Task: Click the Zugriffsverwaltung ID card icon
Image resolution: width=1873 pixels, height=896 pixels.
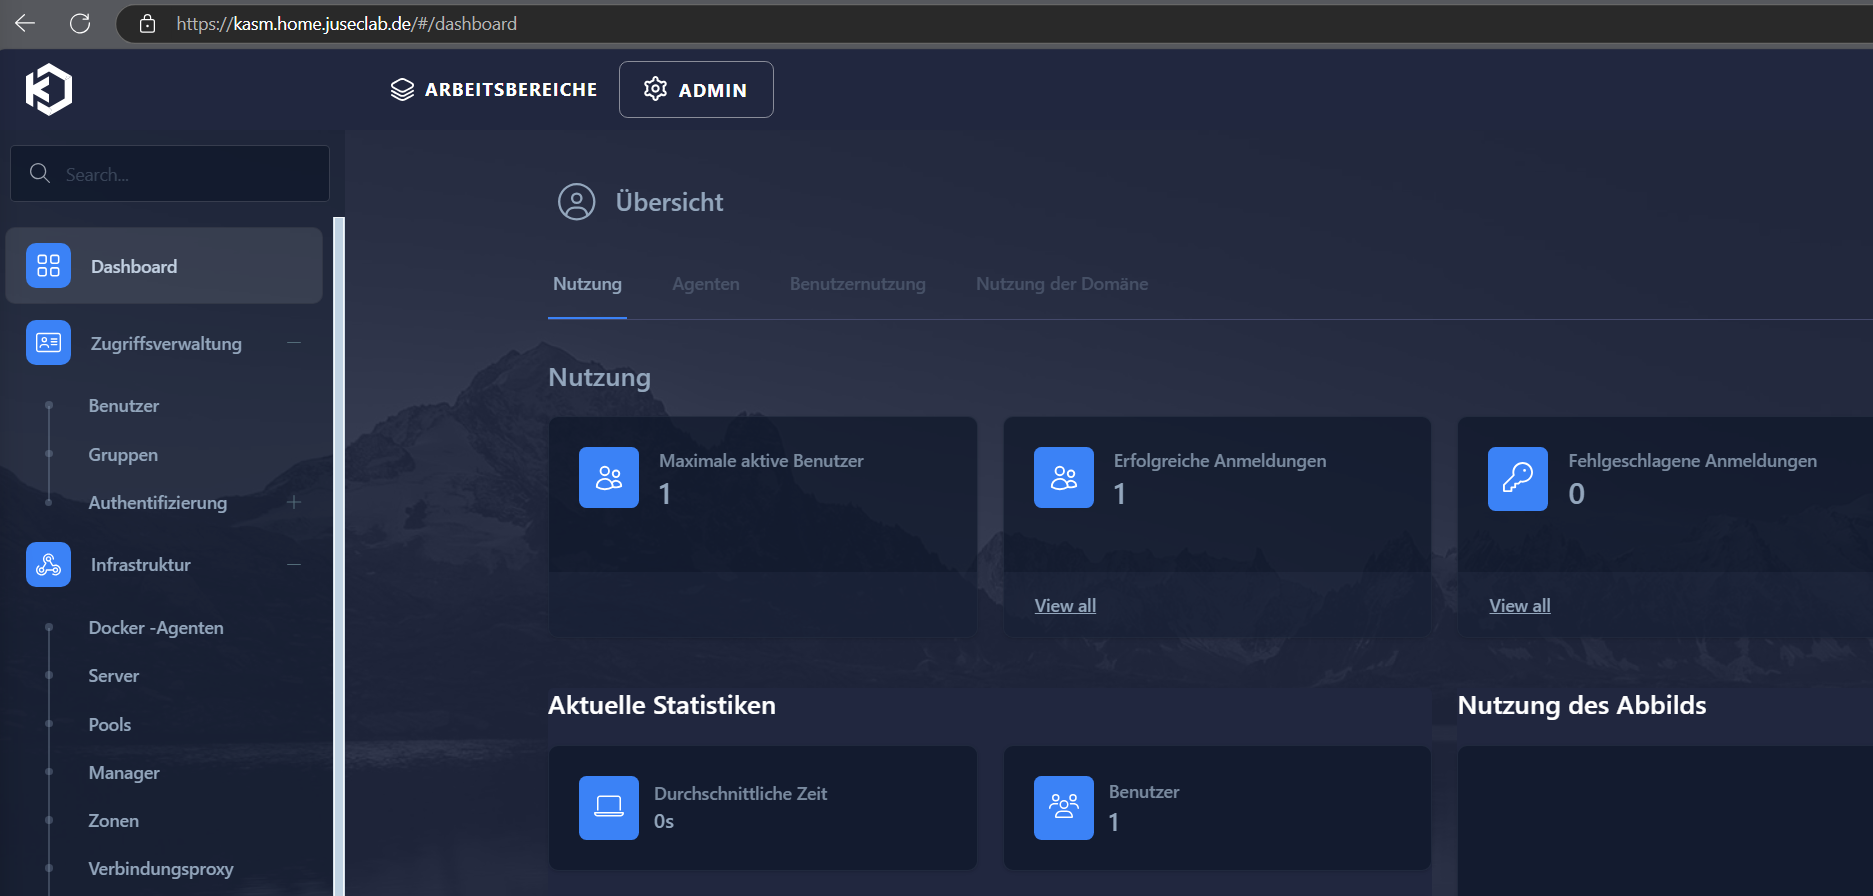Action: click(48, 343)
